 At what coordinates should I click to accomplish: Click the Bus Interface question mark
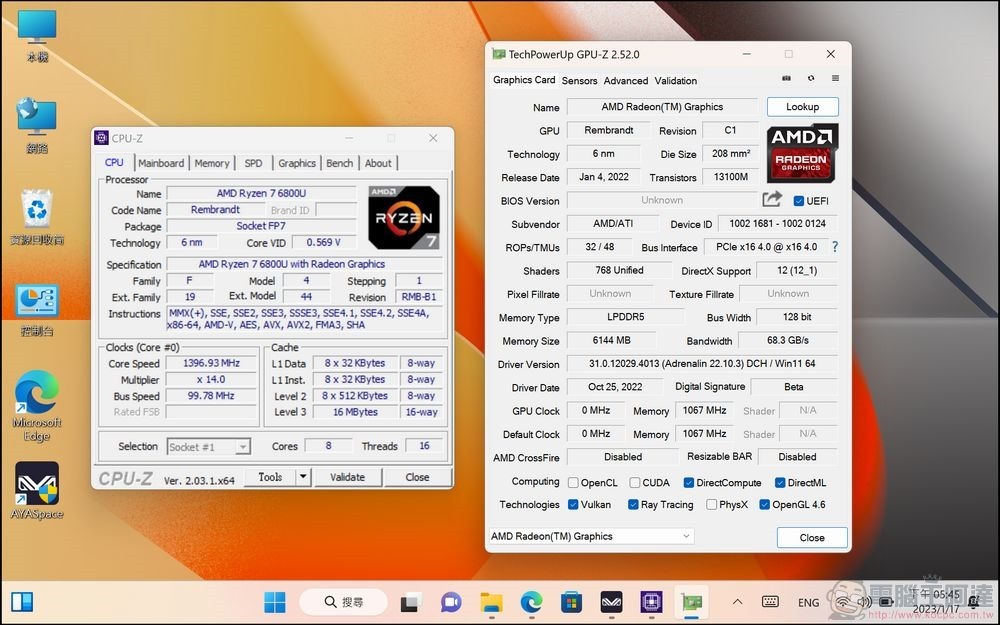tap(835, 247)
